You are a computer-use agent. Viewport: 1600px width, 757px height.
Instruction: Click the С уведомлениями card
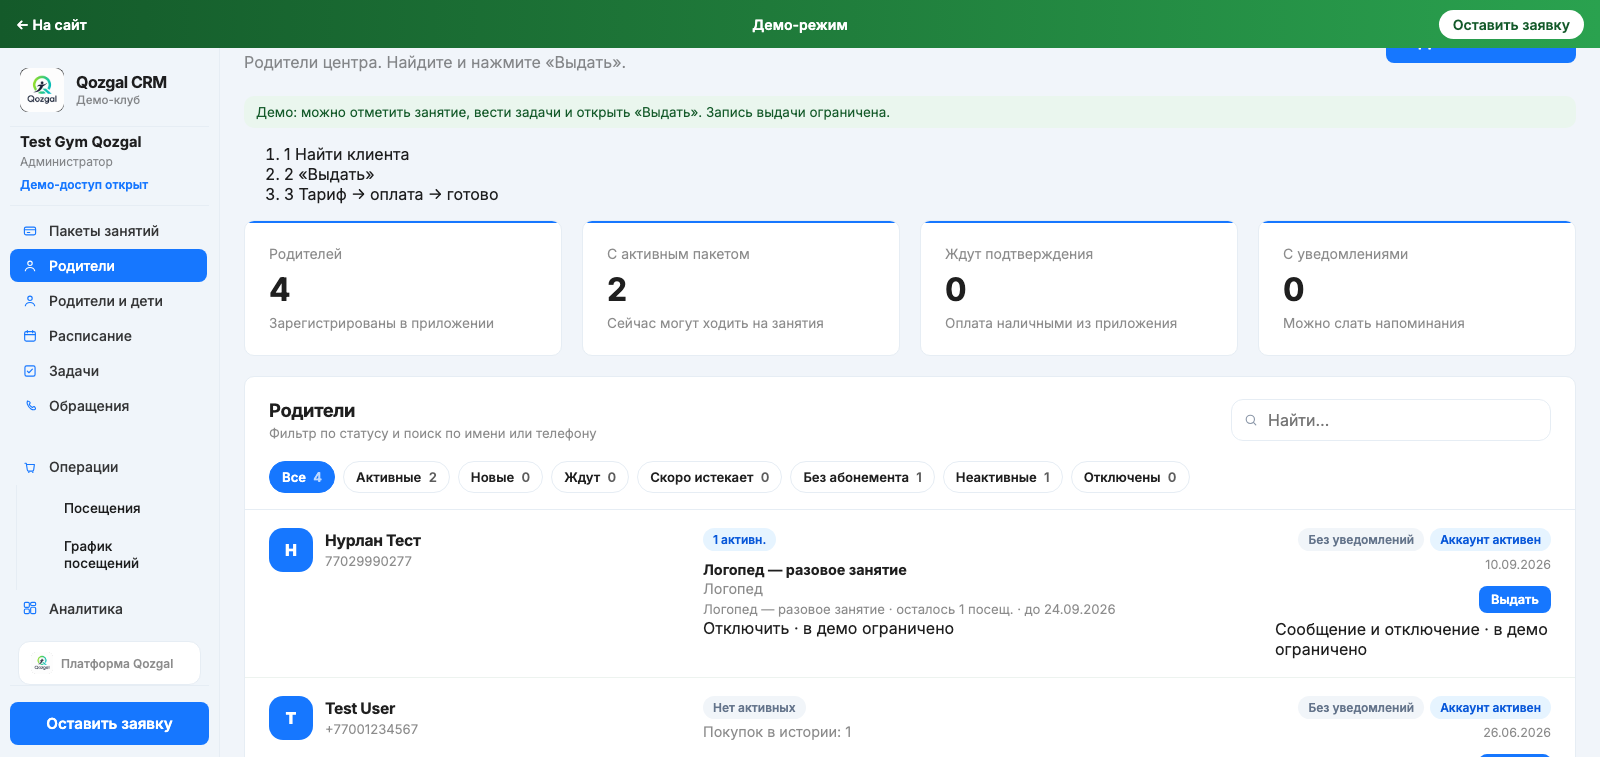click(x=1417, y=288)
